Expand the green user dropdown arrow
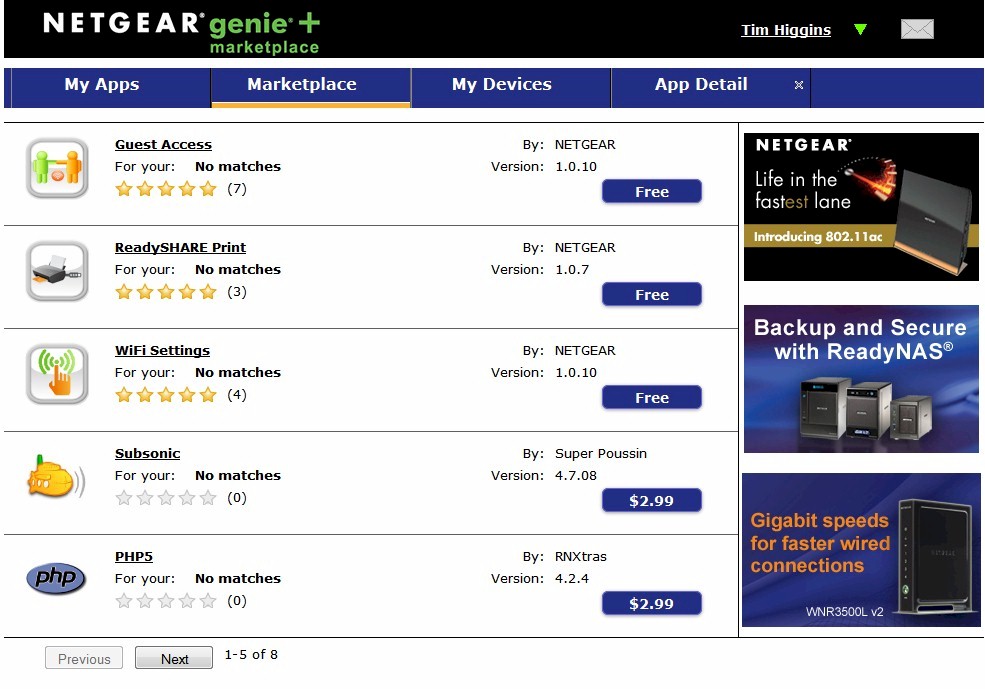 pyautogui.click(x=861, y=29)
